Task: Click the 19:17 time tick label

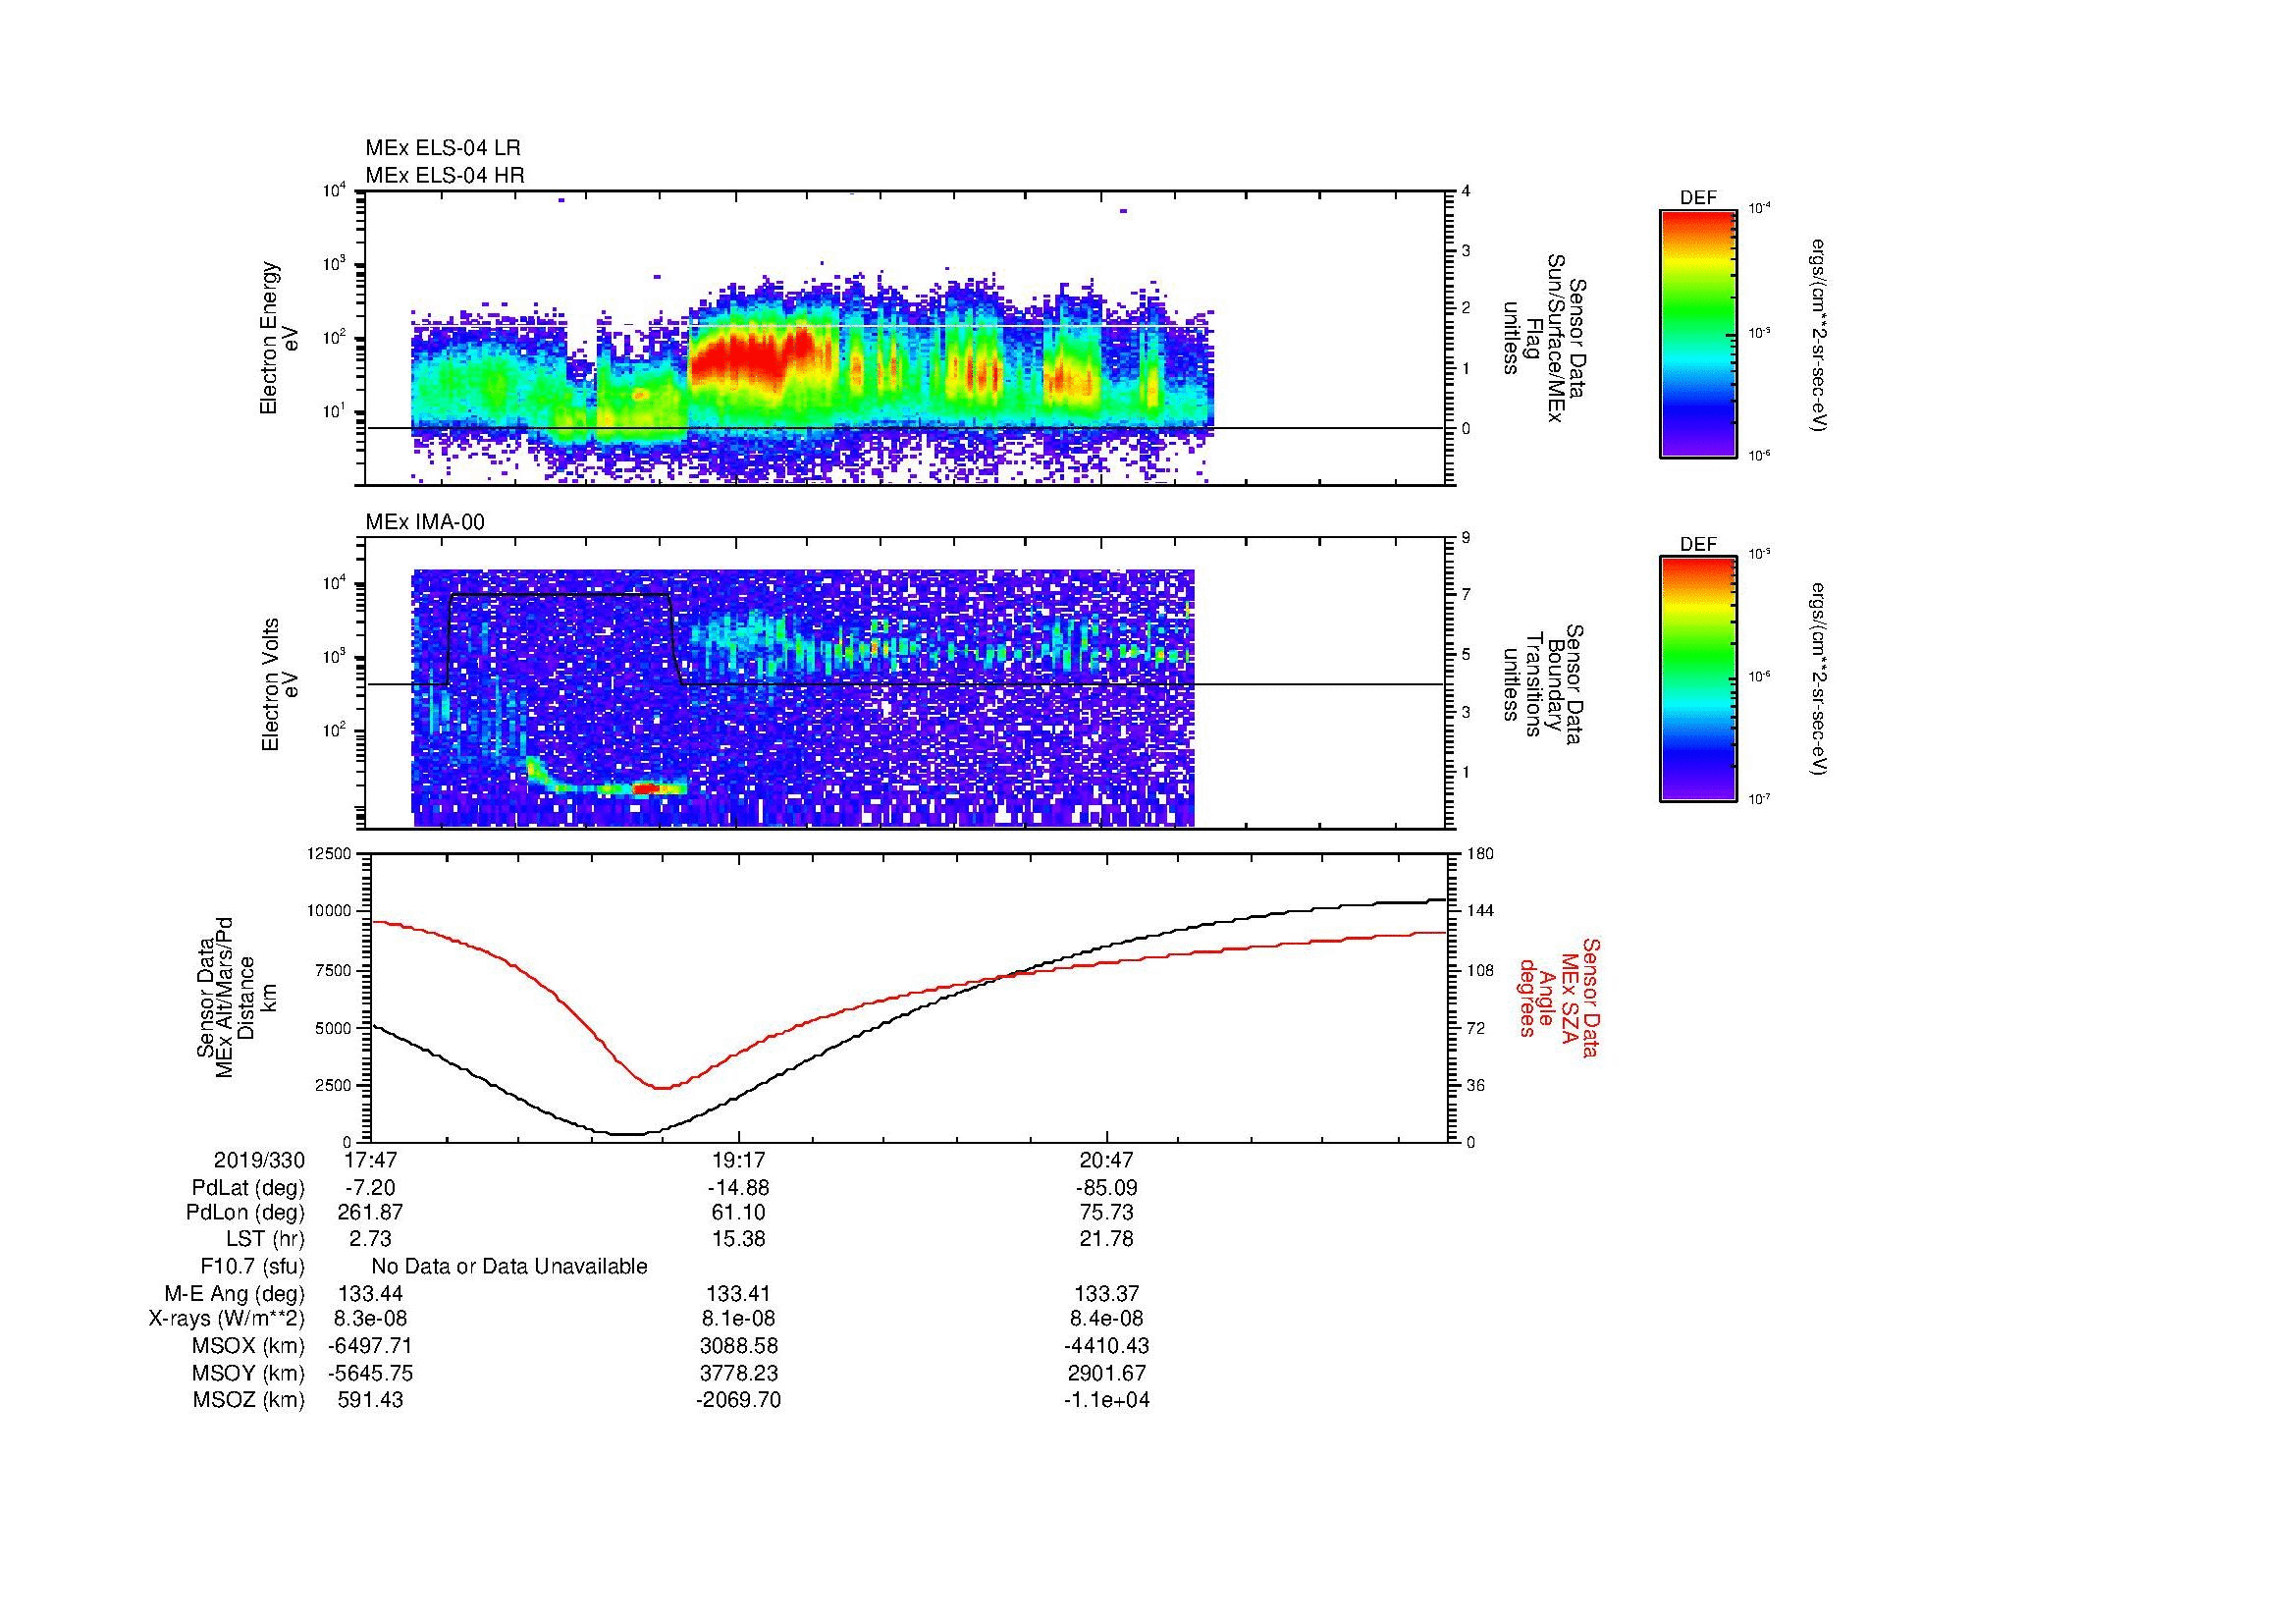Action: [x=739, y=1161]
